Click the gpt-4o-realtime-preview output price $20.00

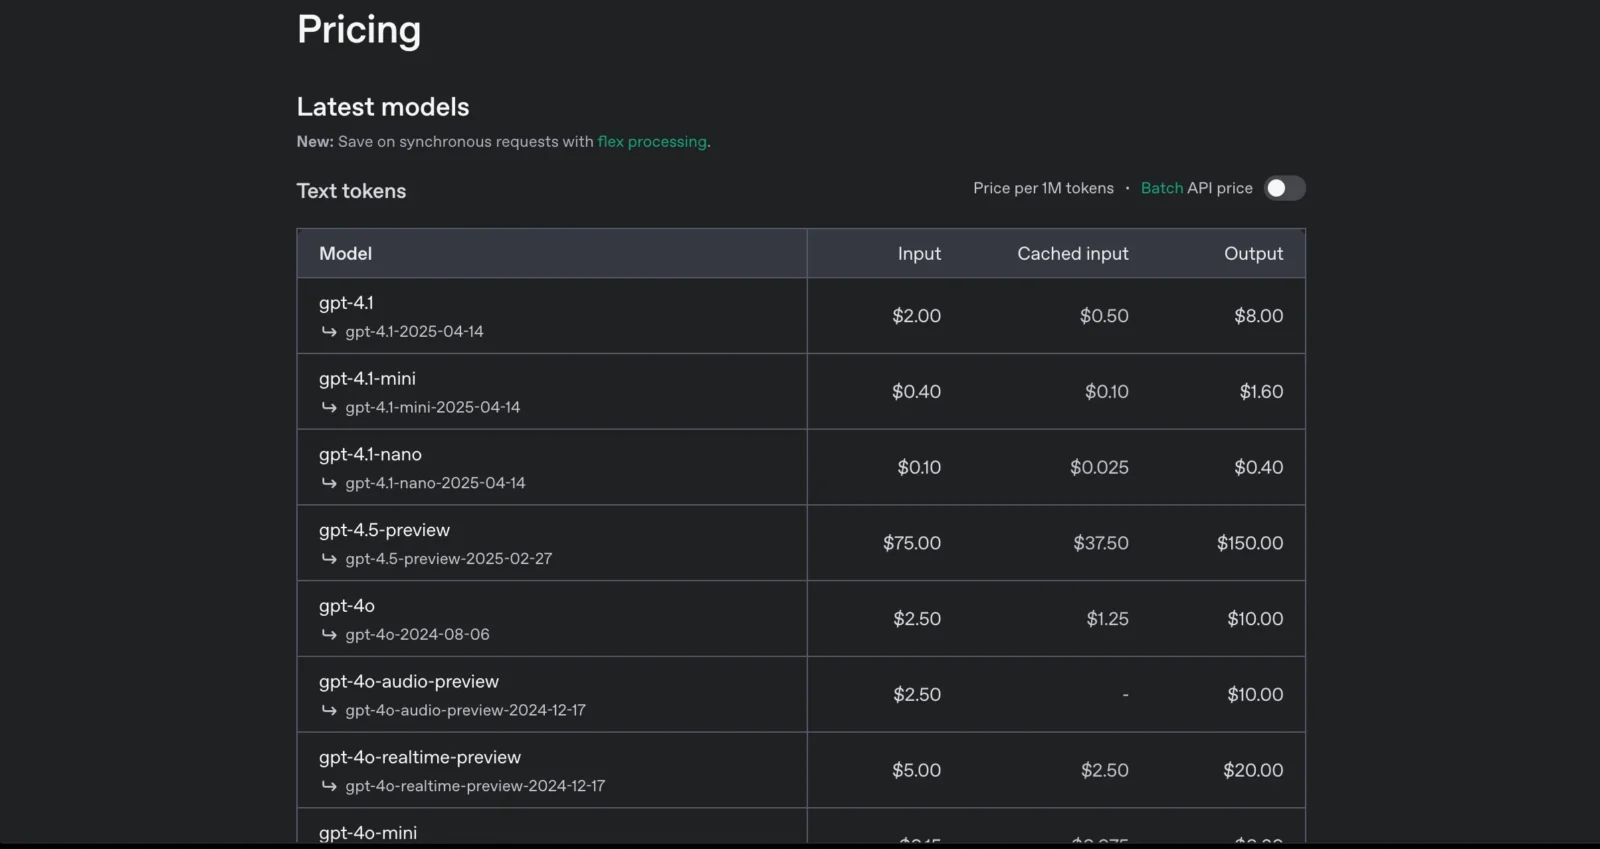click(x=1253, y=771)
